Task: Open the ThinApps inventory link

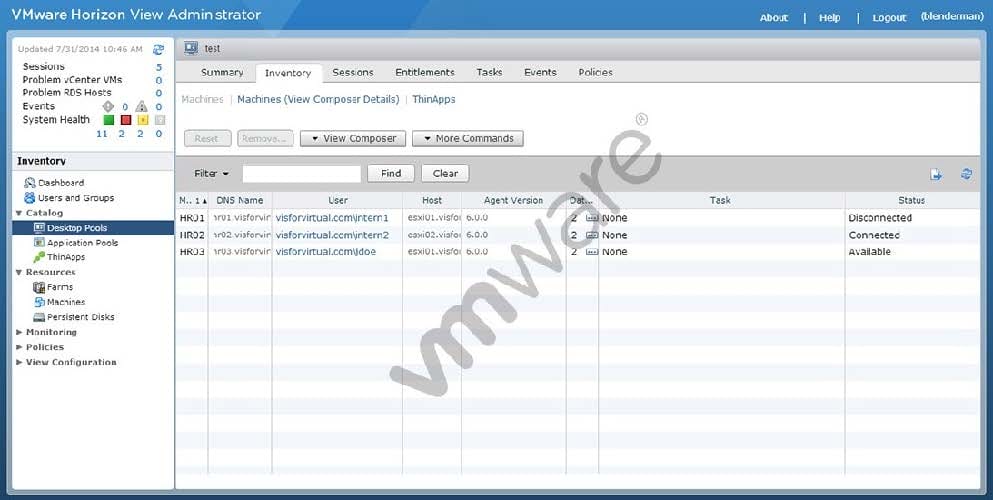Action: pyautogui.click(x=434, y=99)
